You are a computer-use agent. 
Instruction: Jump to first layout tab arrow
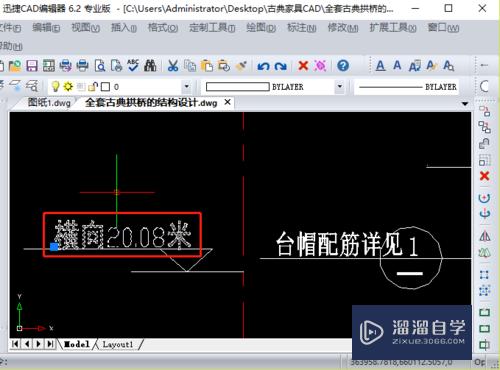15,344
